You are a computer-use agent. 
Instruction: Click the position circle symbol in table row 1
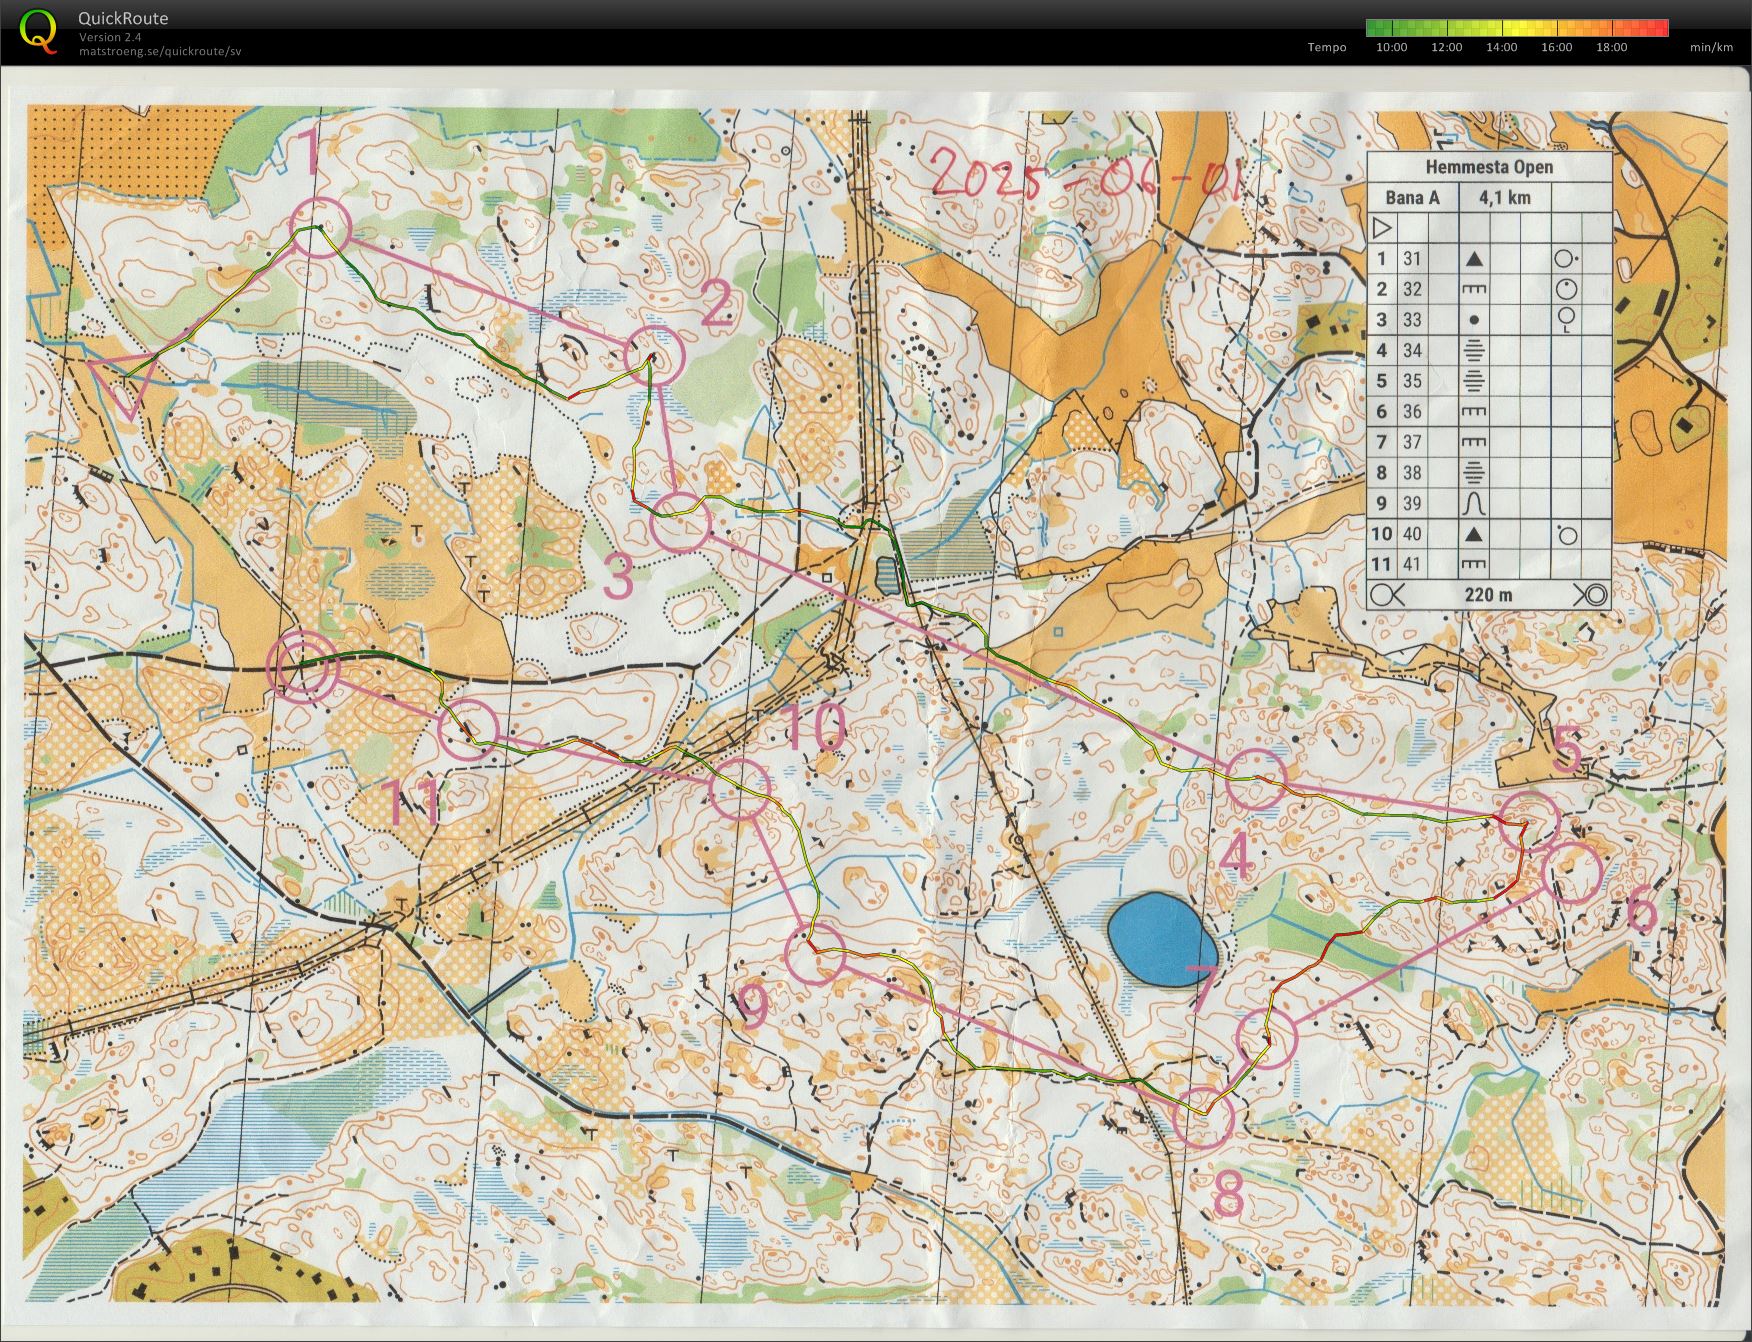[x=1566, y=259]
